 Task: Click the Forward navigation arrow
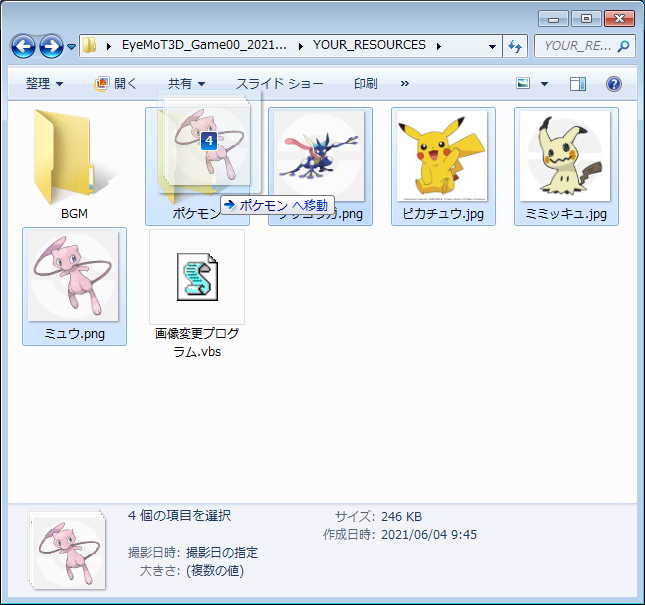coord(51,46)
